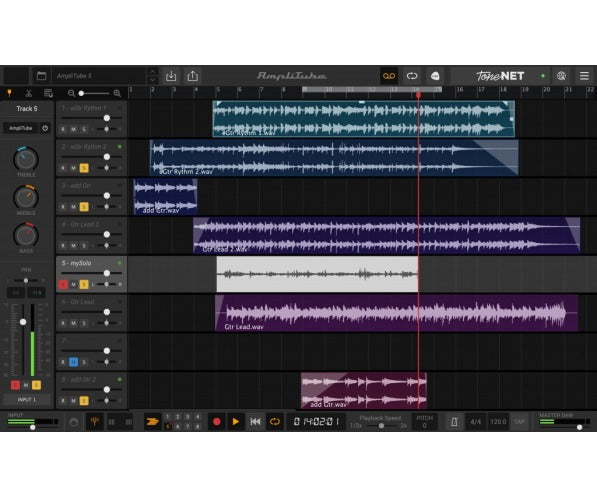
Task: Mute track 1 eGtr Rythm 1
Action: click(x=73, y=129)
